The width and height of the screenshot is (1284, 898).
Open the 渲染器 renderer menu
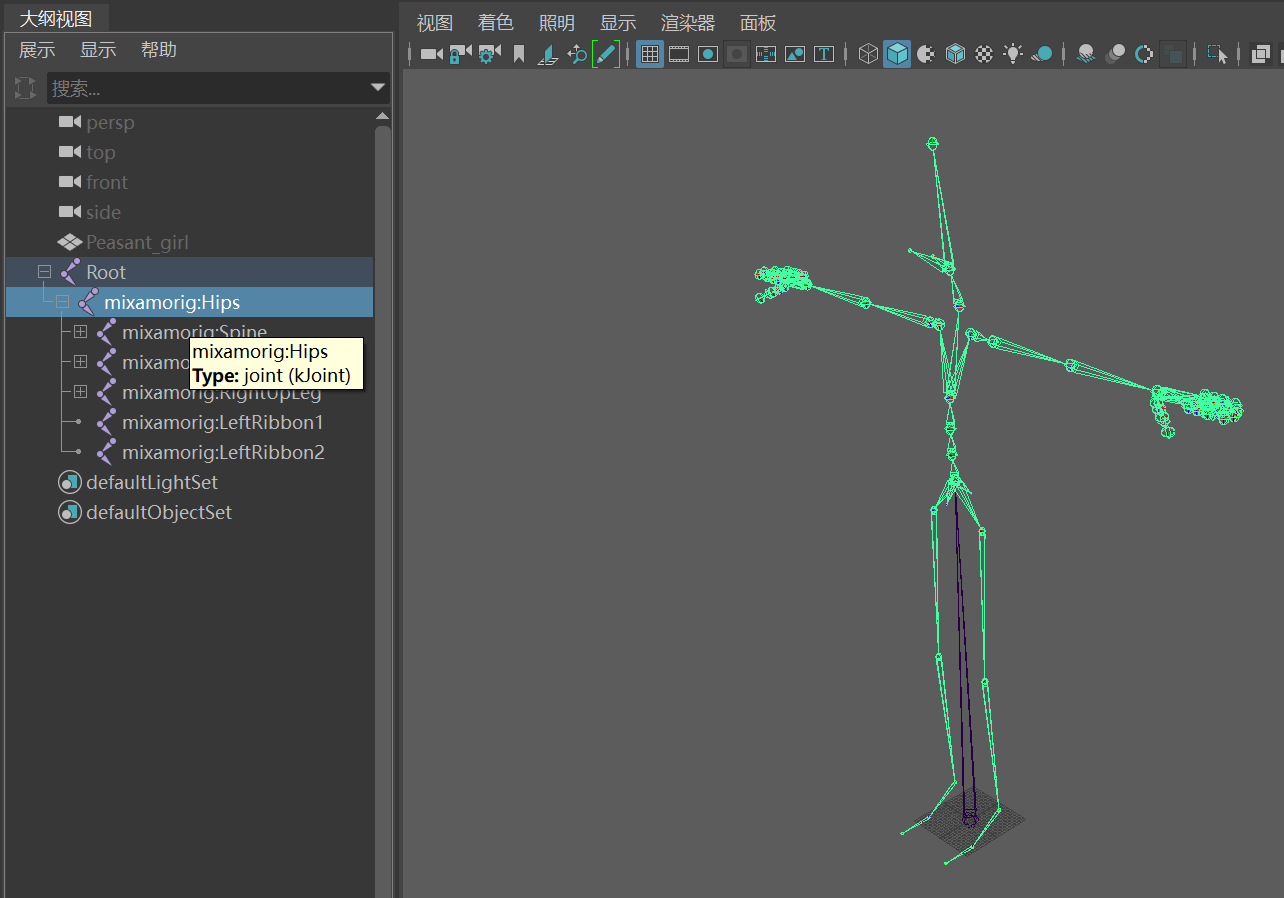pos(688,23)
